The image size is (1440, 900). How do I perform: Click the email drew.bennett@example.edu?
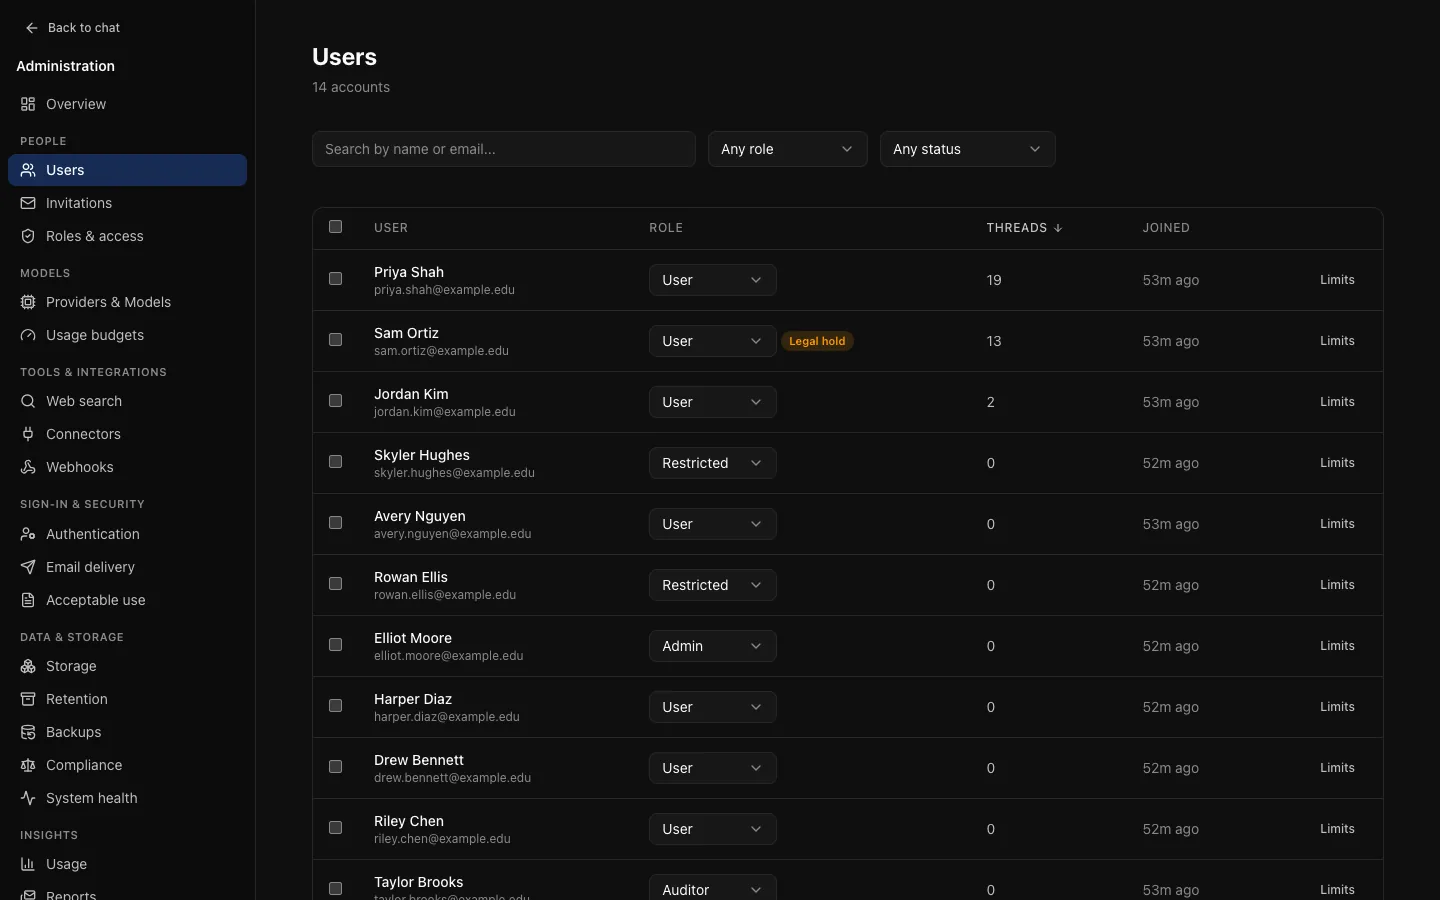click(x=452, y=778)
